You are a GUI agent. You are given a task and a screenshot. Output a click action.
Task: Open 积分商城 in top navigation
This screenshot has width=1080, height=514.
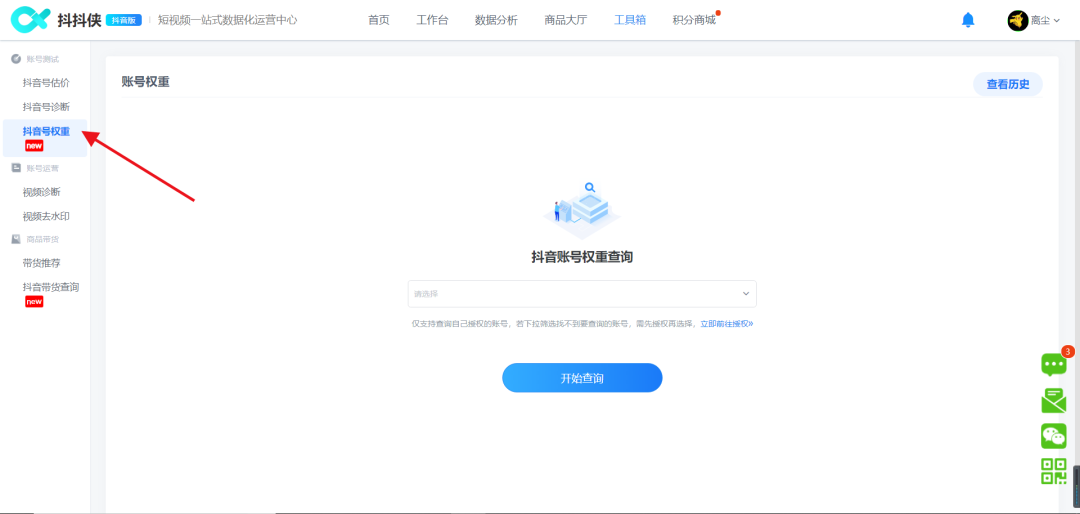click(x=694, y=20)
